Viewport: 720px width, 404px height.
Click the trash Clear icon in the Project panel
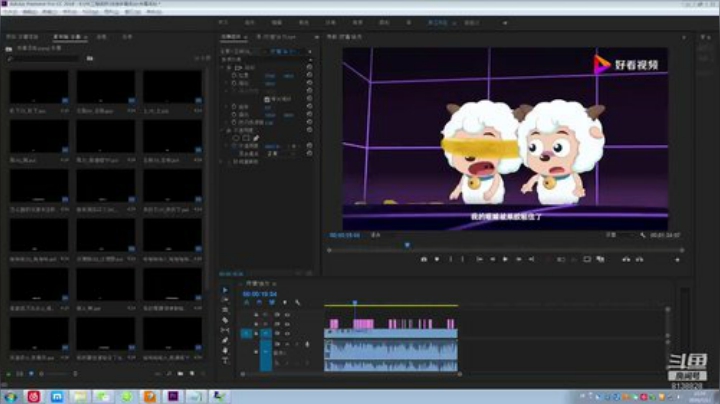[x=203, y=374]
